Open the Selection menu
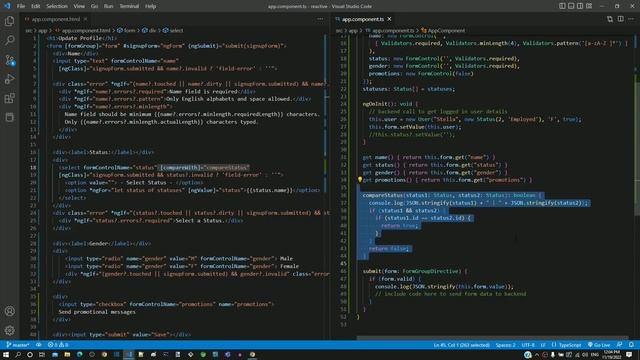Image resolution: width=640 pixels, height=360 pixels. 57,6
